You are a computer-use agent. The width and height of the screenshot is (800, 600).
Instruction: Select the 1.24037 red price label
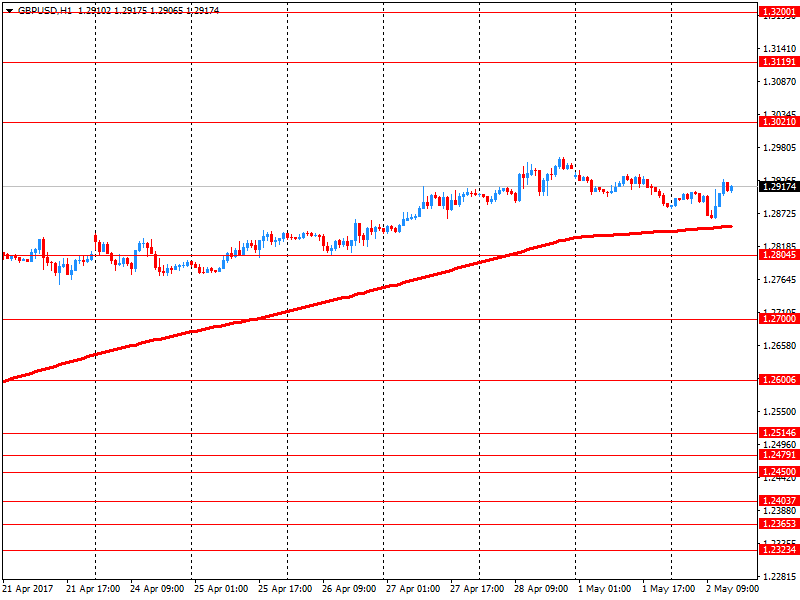pos(779,501)
